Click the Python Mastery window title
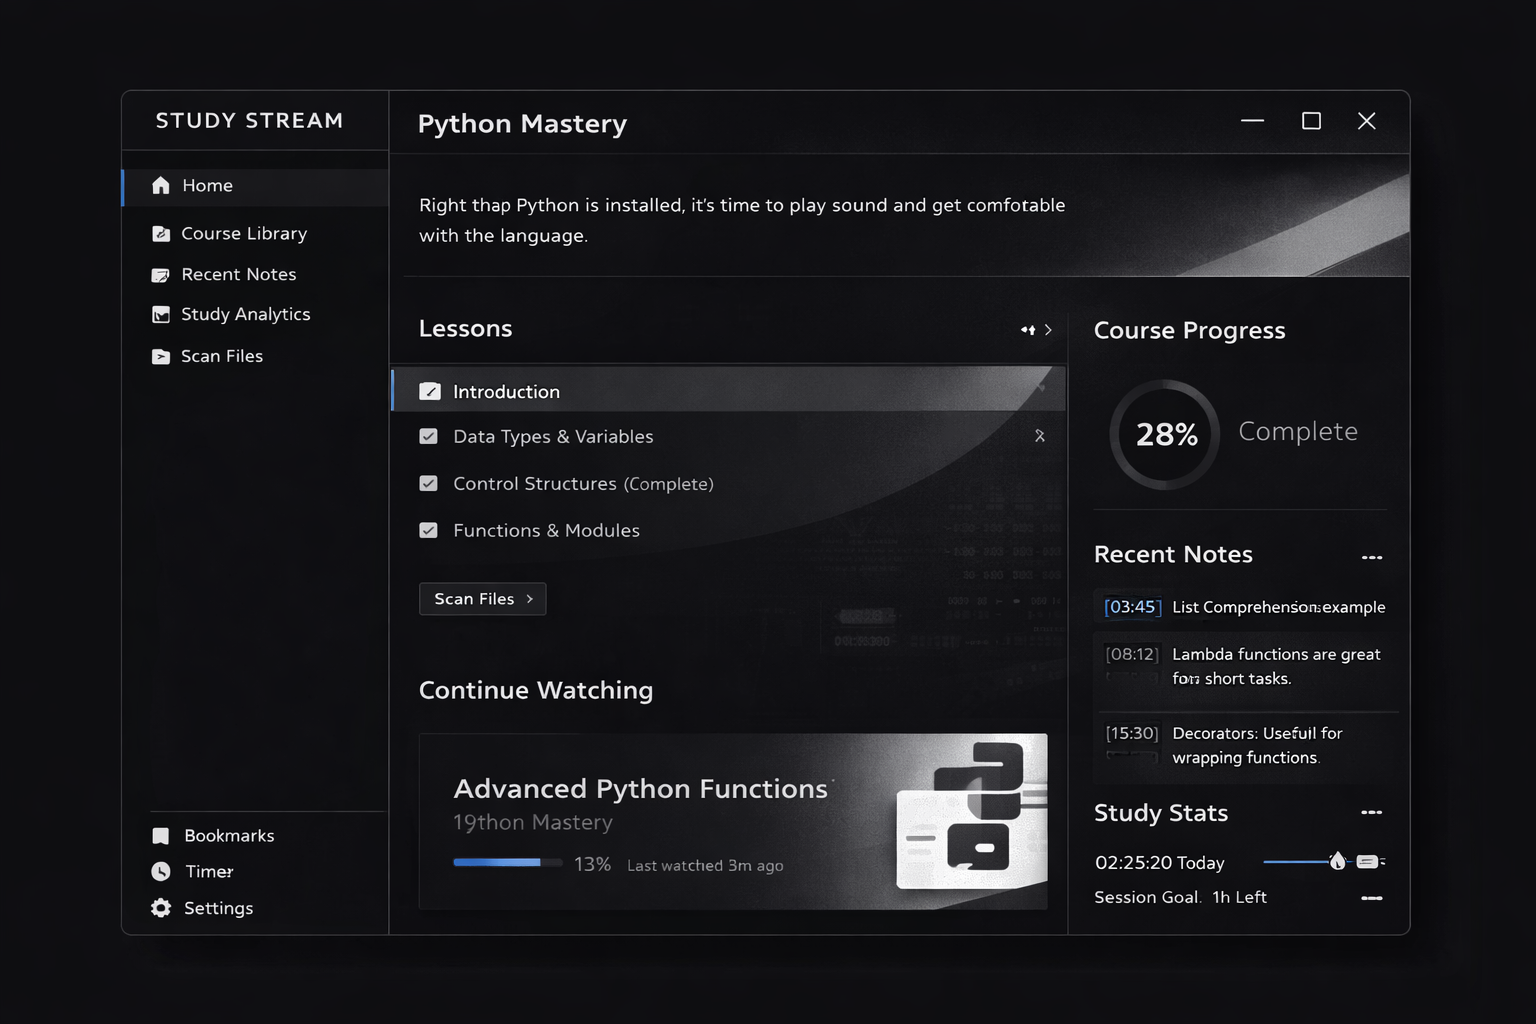 [x=522, y=124]
